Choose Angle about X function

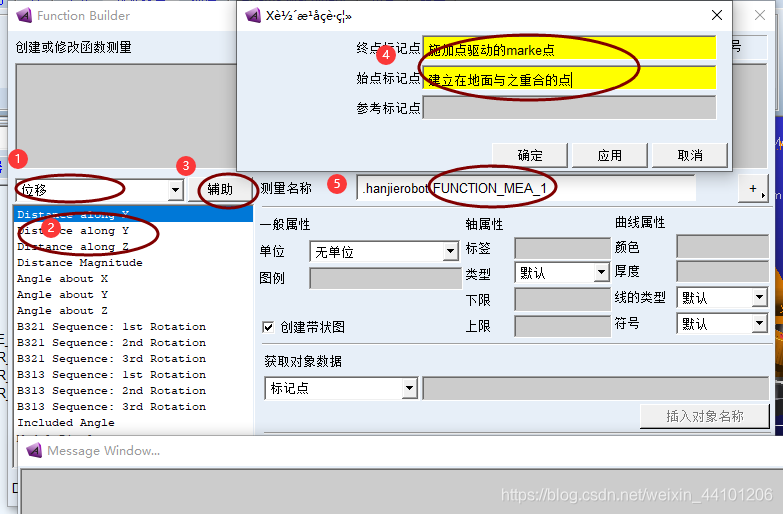click(x=62, y=279)
